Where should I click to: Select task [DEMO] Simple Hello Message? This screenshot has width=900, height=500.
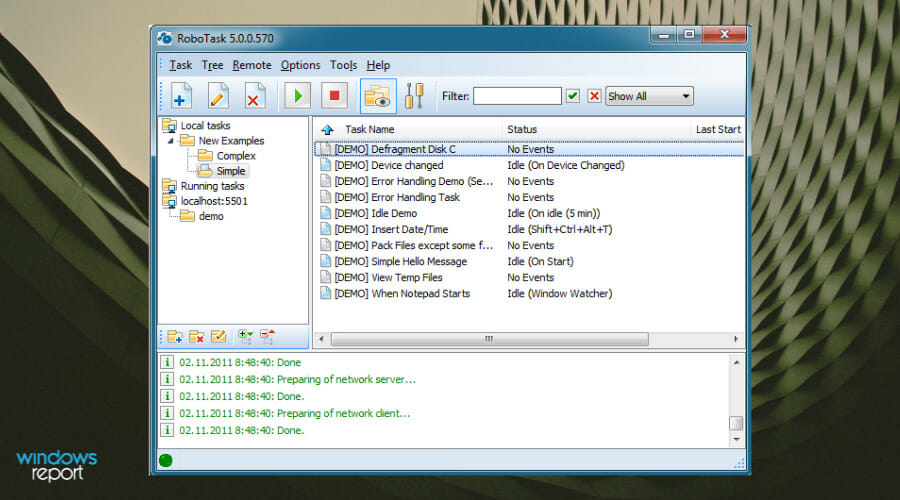[x=401, y=262]
